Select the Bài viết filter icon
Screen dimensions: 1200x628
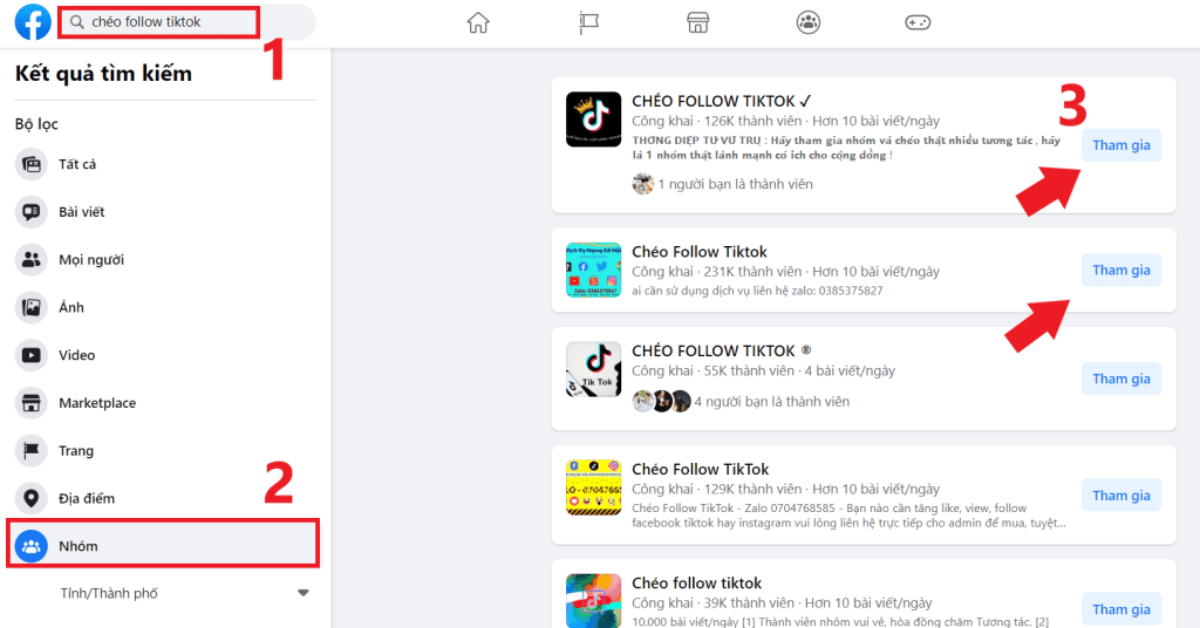[x=32, y=212]
